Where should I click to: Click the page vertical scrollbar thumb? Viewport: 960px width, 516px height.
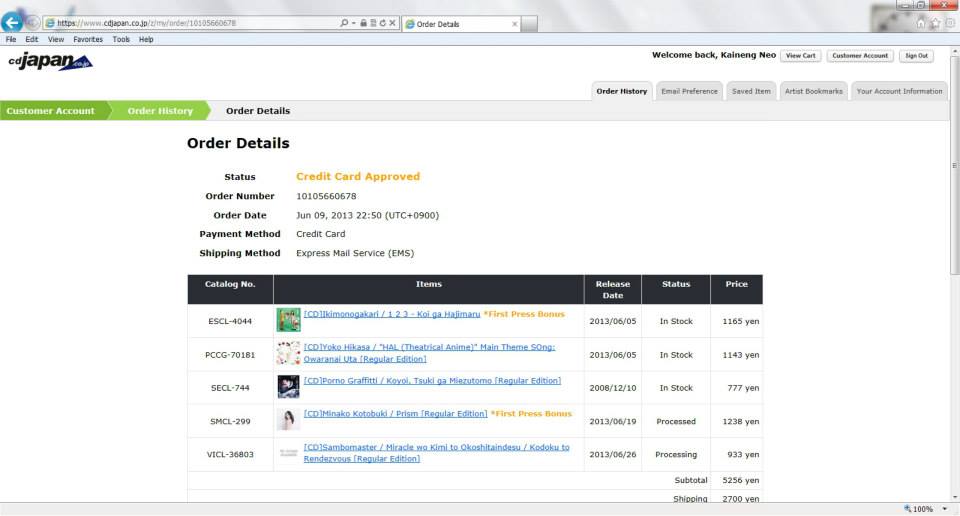[954, 166]
